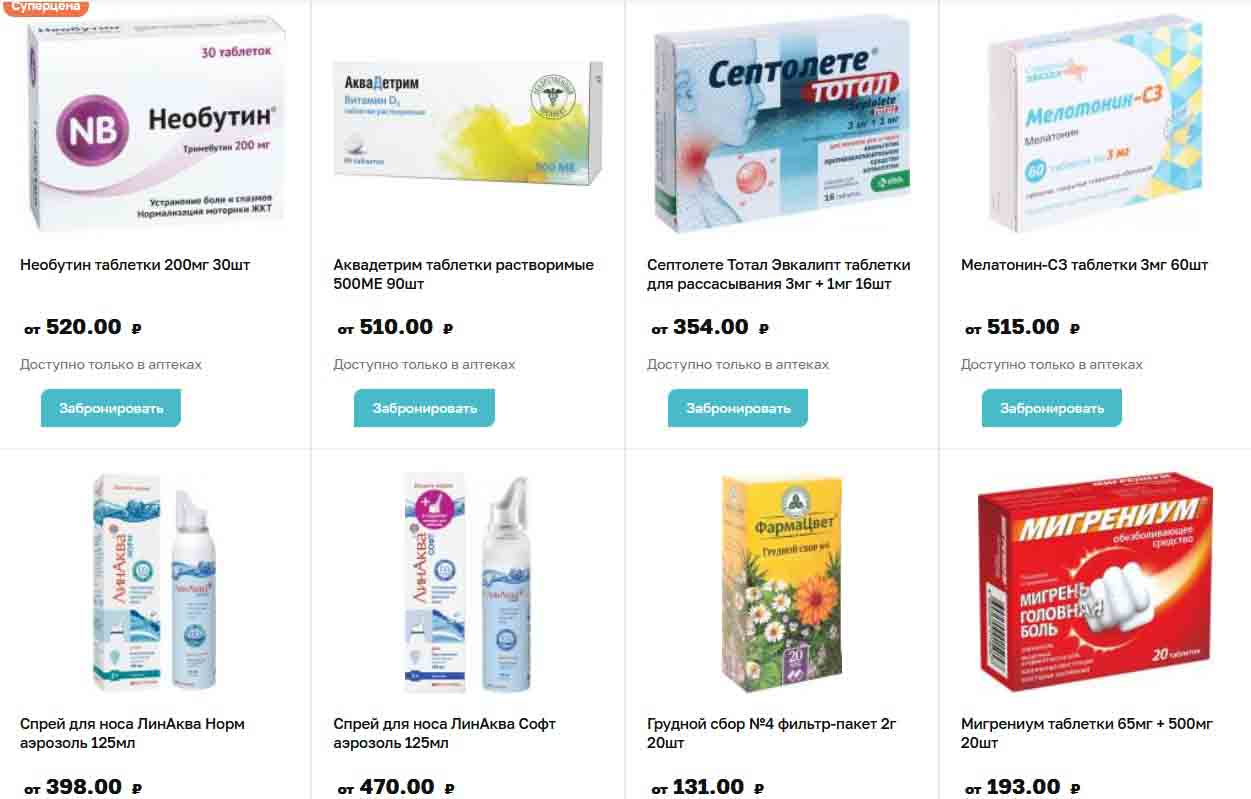The height and width of the screenshot is (799, 1251).
Task: Click the Мелатонин-СЗ product image
Action: (x=1095, y=123)
